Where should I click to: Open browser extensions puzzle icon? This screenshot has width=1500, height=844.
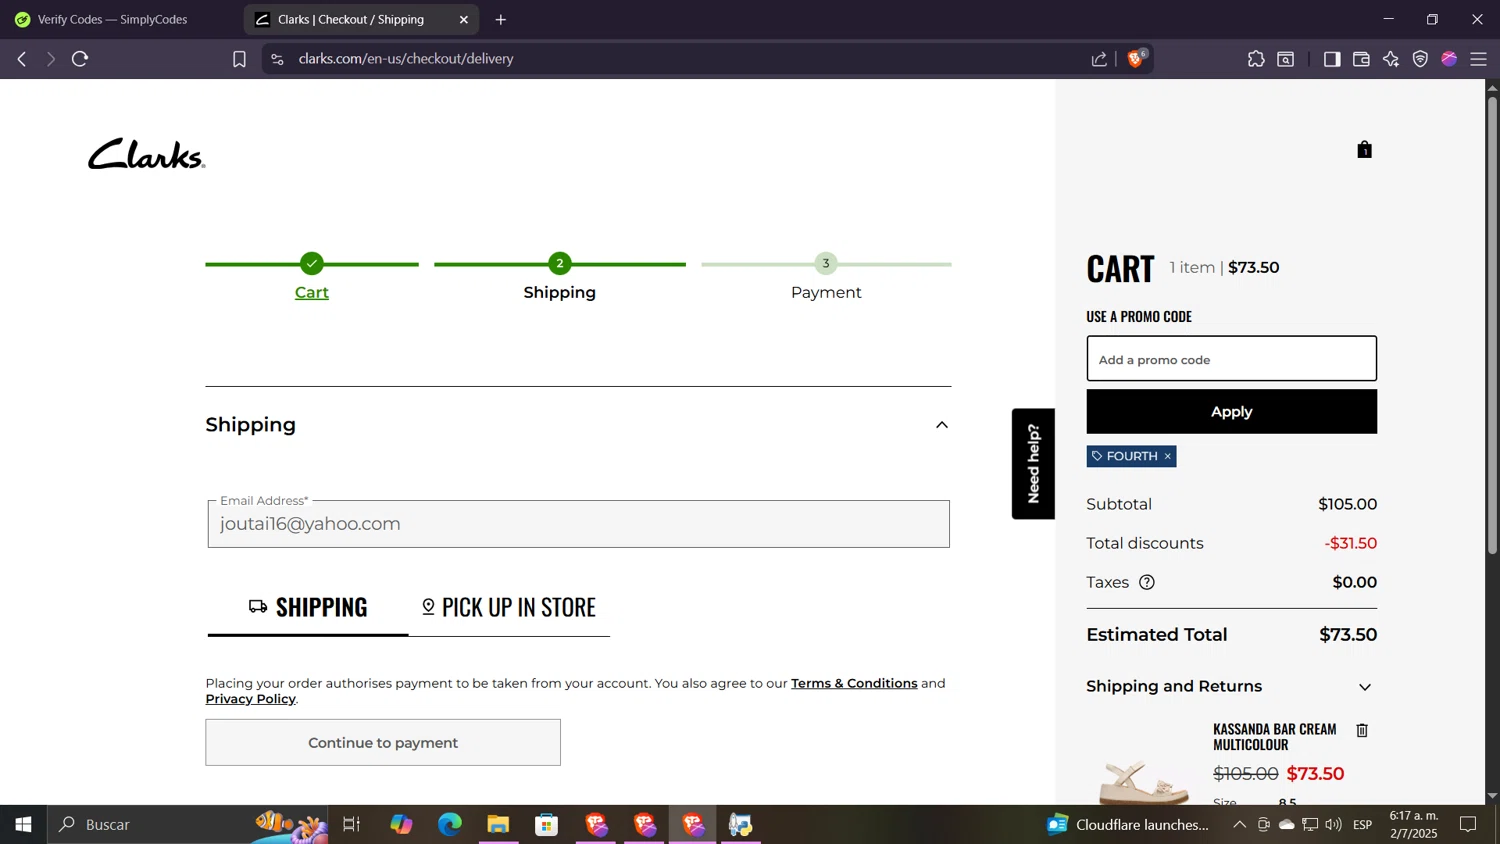click(x=1256, y=59)
